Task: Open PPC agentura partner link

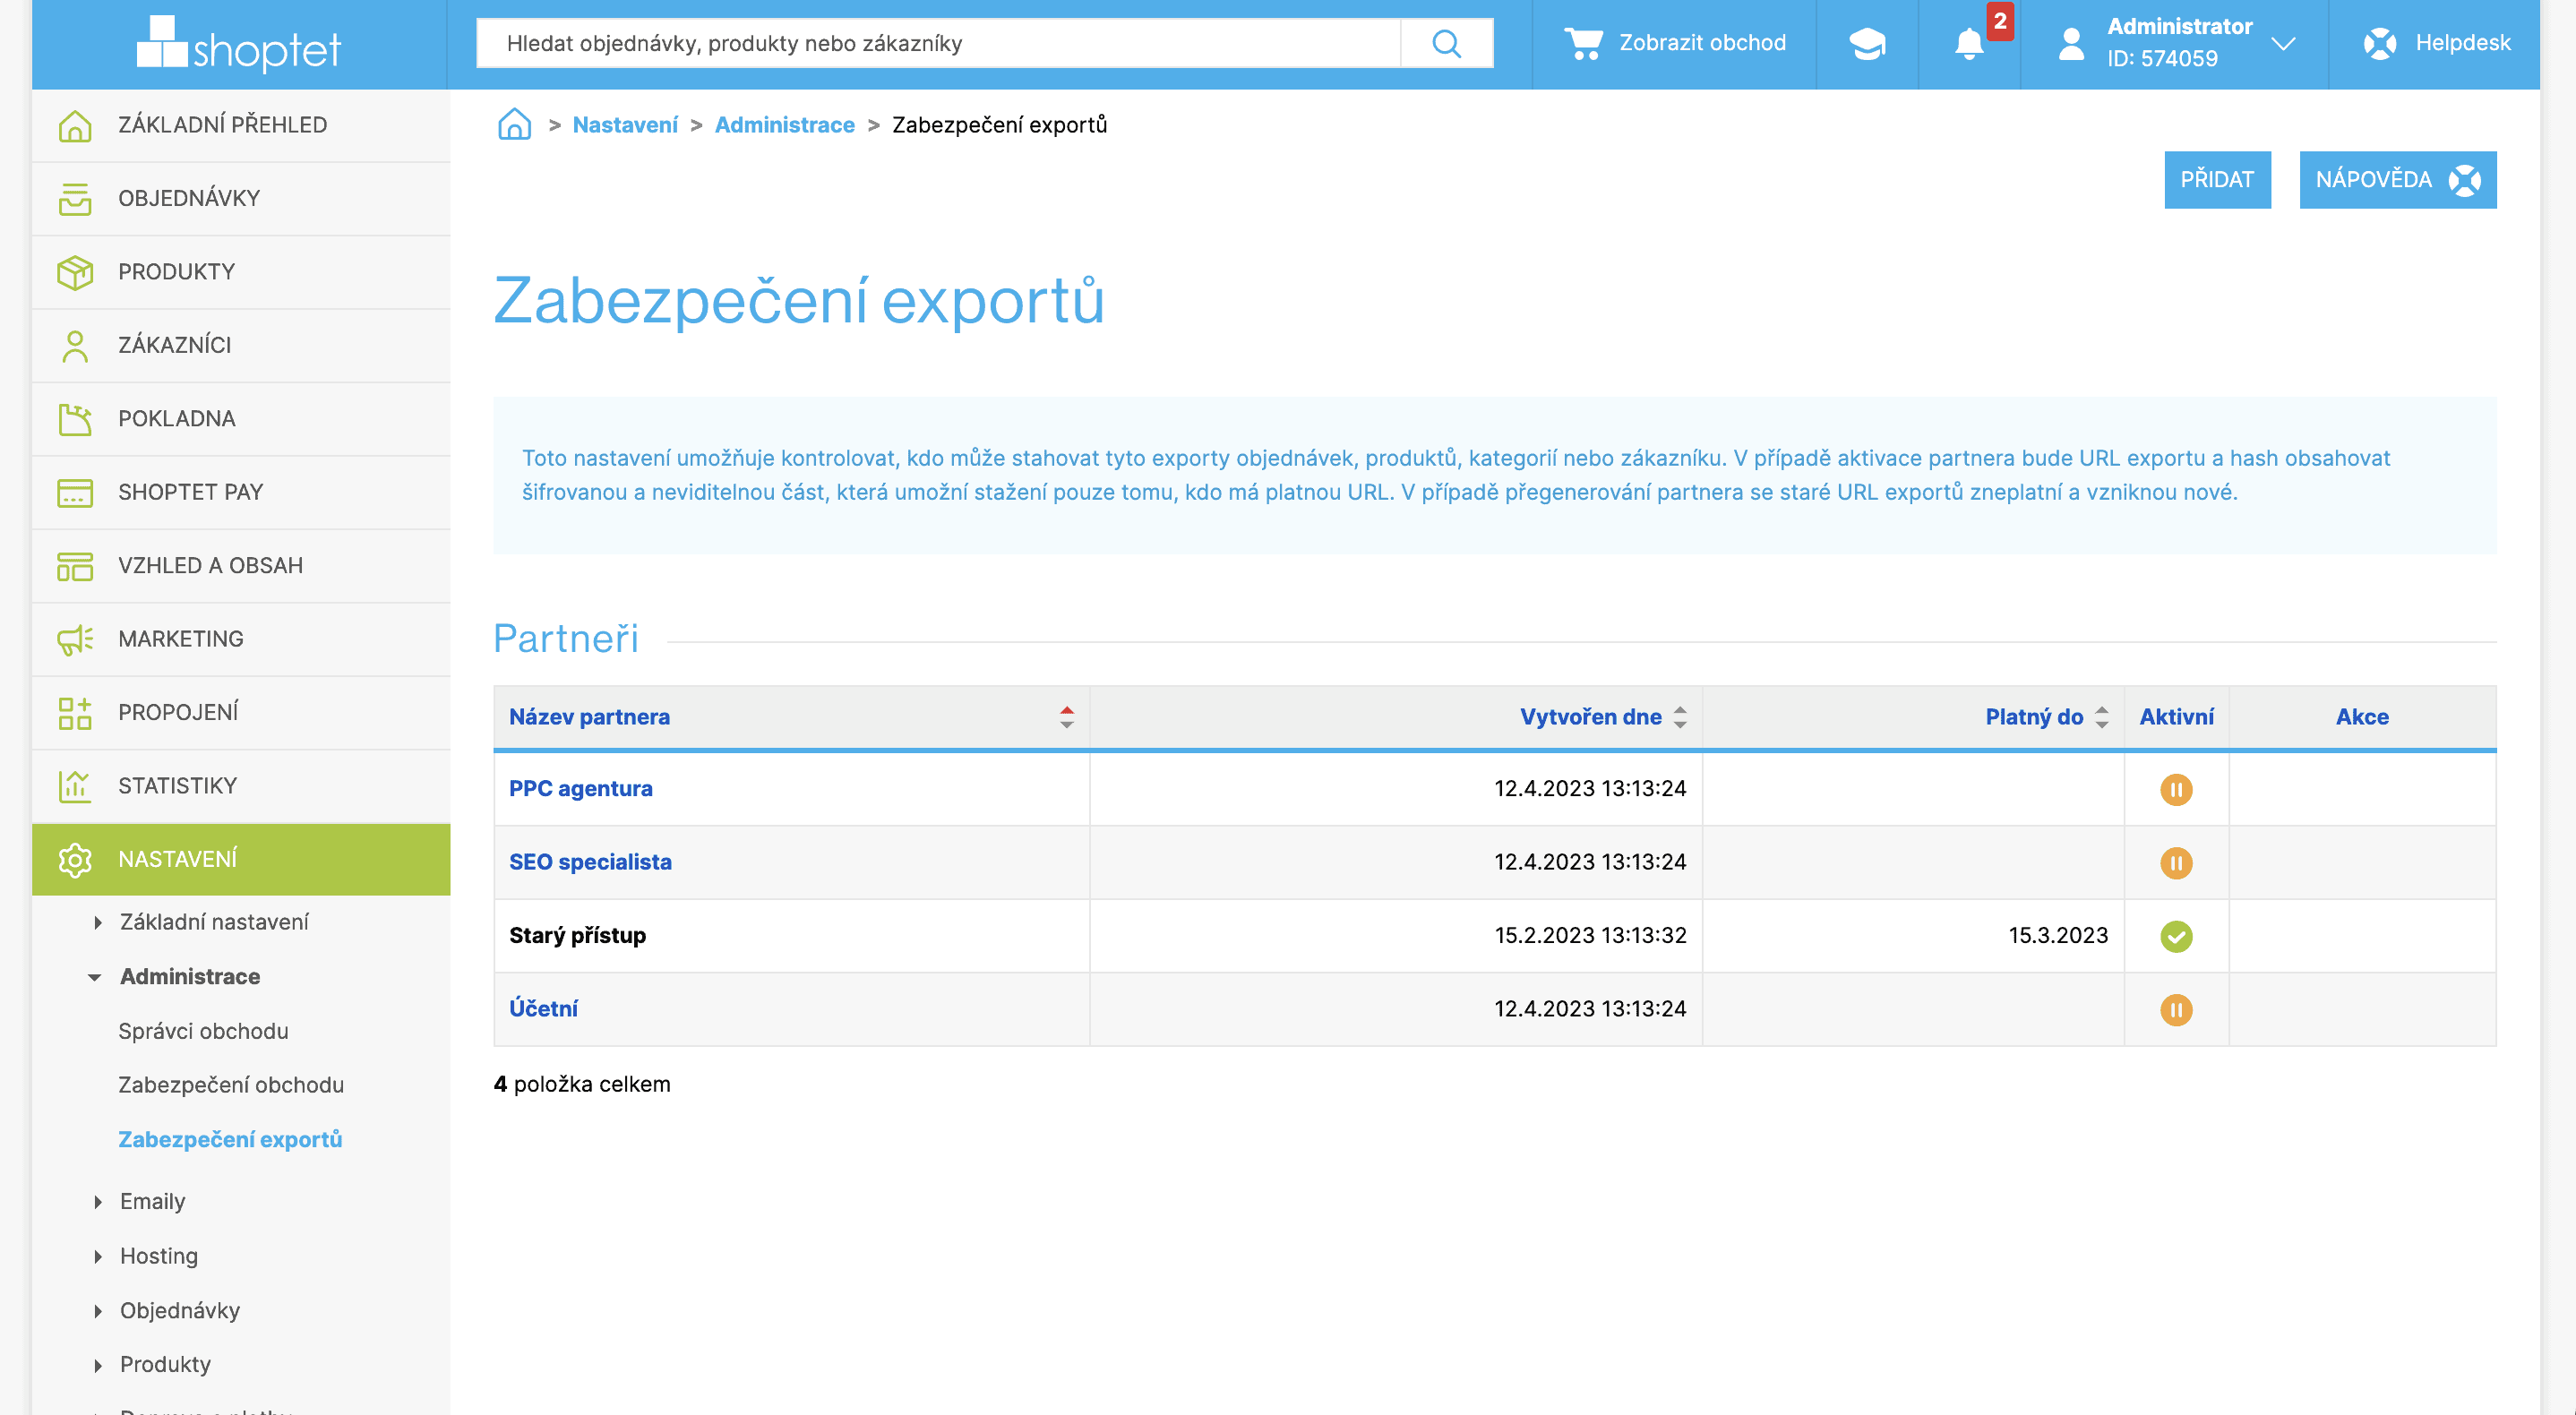Action: click(x=580, y=788)
